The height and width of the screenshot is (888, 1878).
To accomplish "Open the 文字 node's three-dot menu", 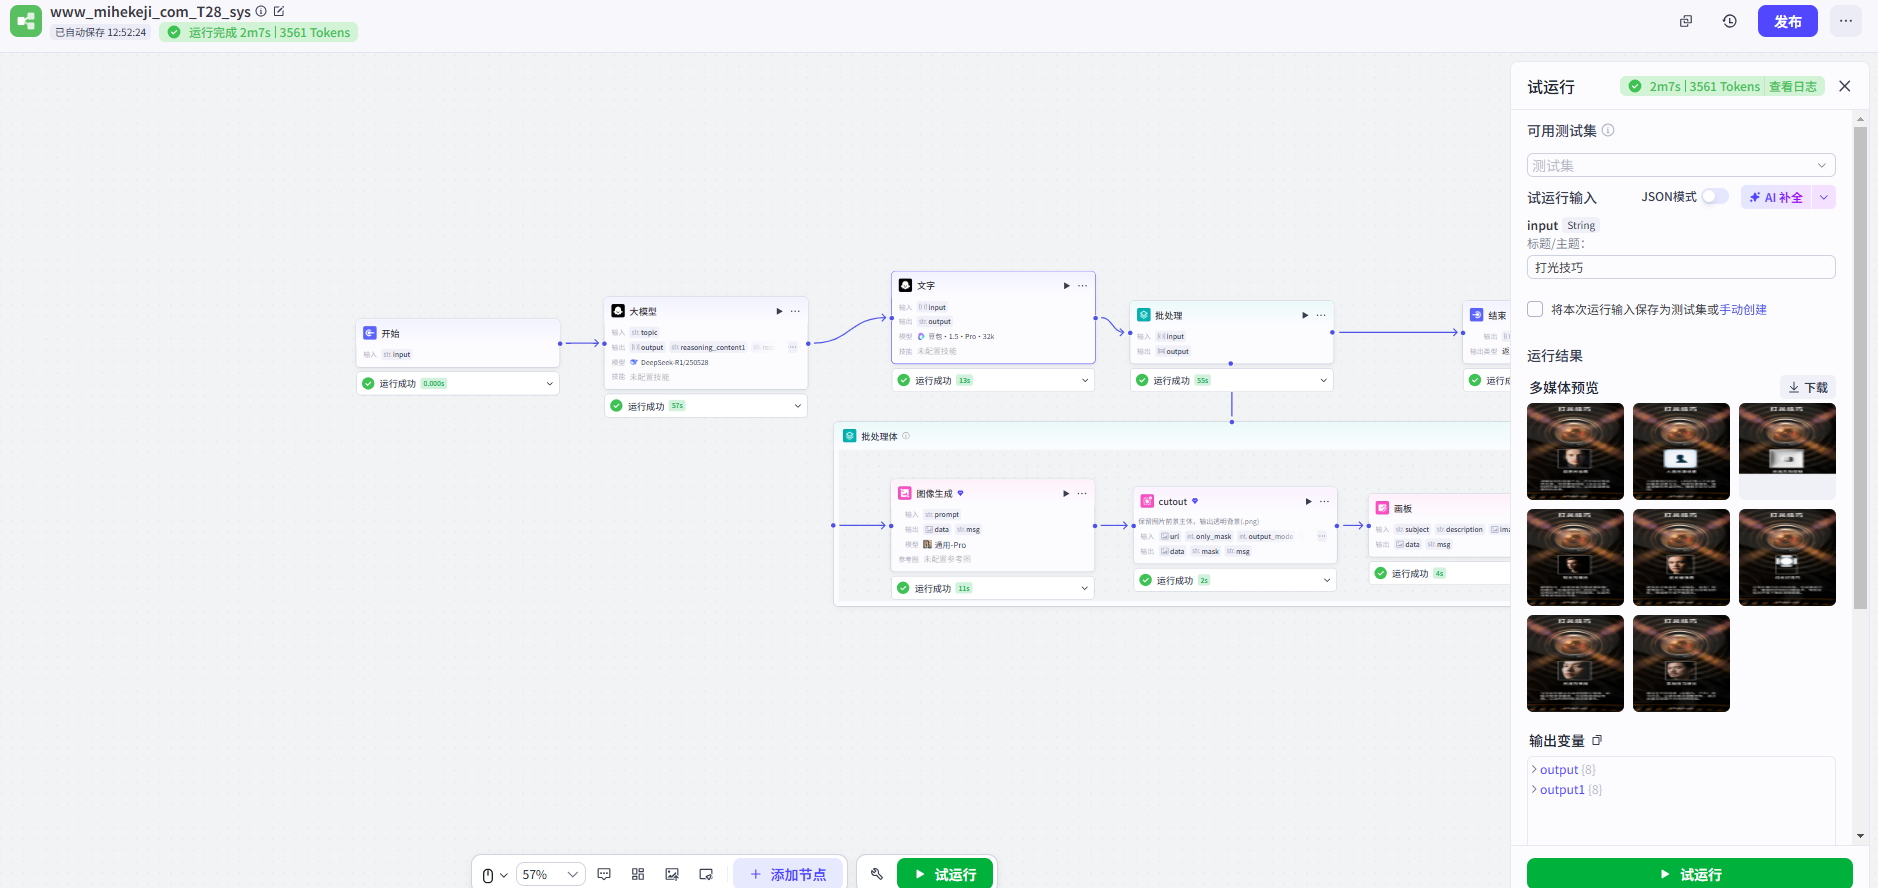I will point(1082,286).
